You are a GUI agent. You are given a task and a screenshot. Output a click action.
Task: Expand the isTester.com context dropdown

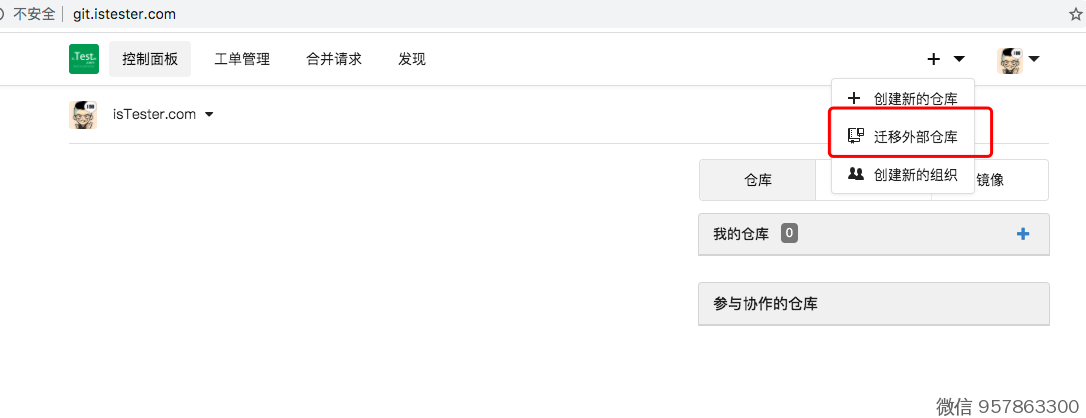(209, 115)
